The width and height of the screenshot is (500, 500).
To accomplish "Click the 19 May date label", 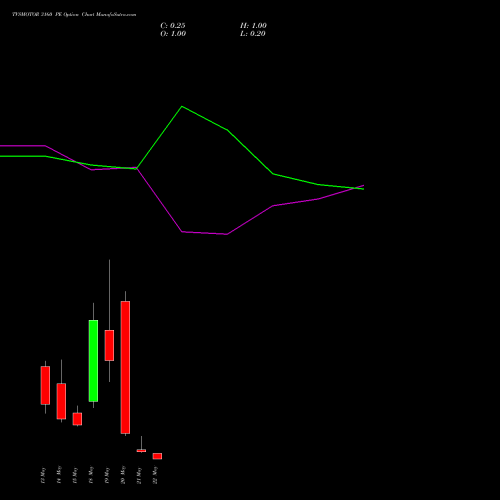I will (x=107, y=475).
